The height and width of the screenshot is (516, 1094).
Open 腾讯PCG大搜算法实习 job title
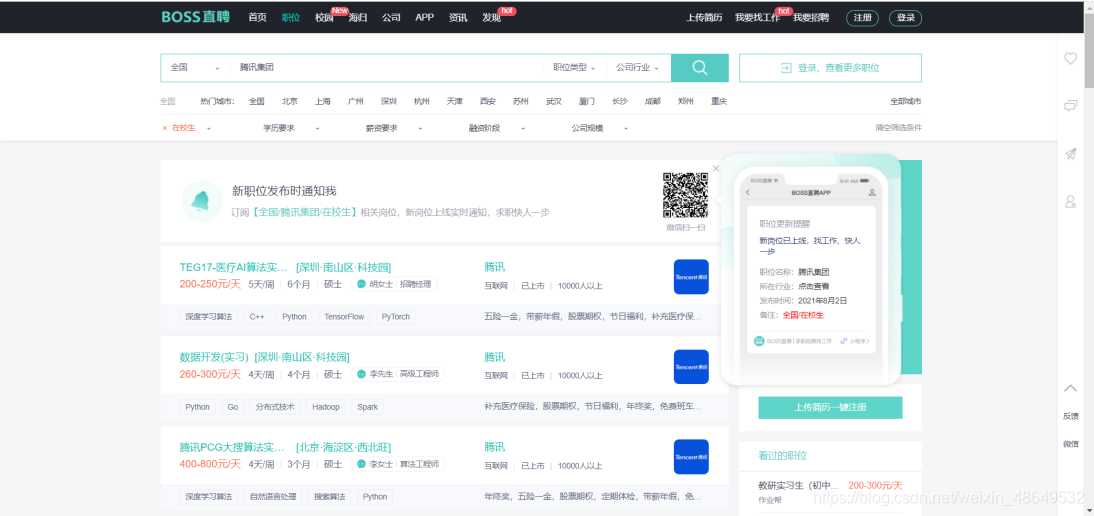pos(232,447)
